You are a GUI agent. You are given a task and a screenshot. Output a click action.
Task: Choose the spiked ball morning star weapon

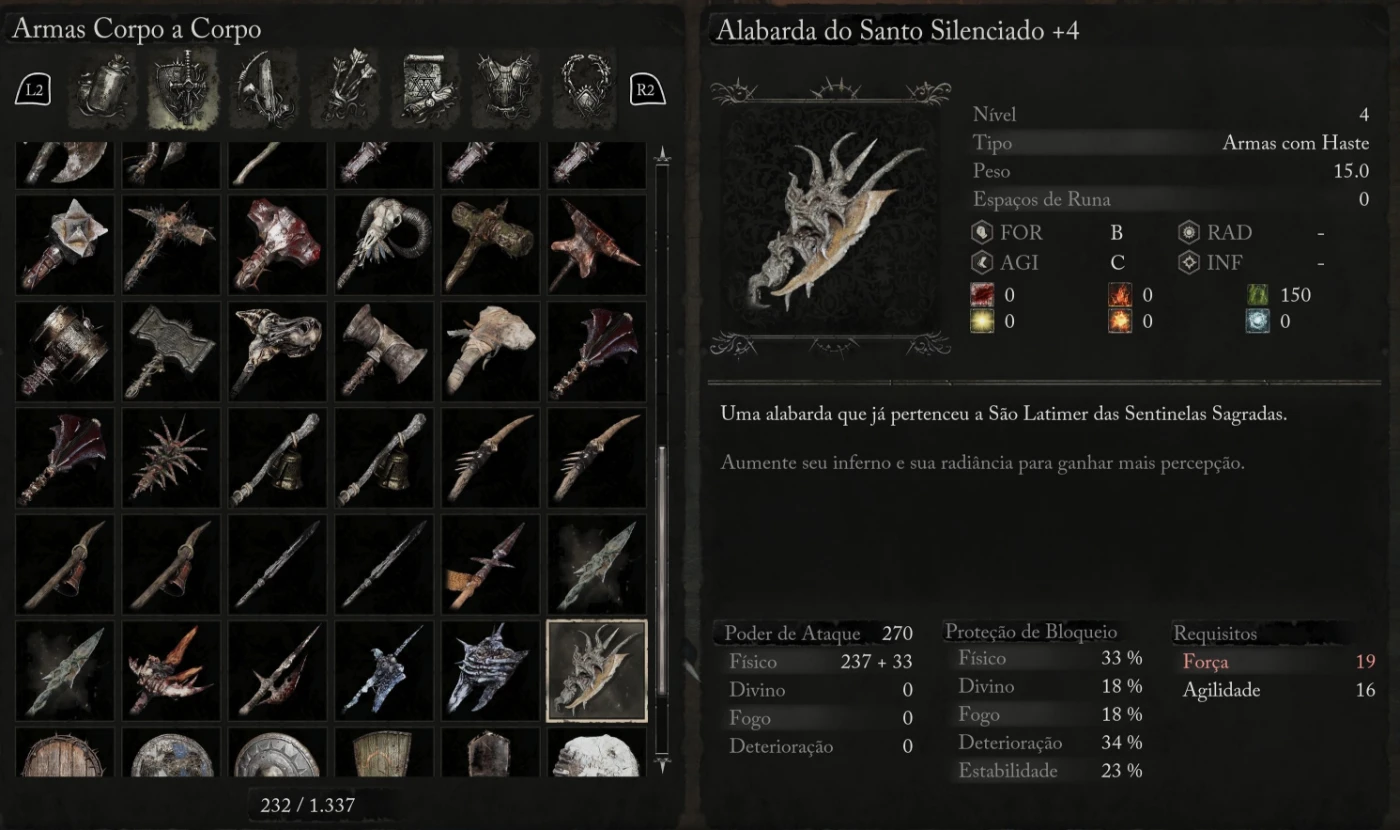point(172,457)
